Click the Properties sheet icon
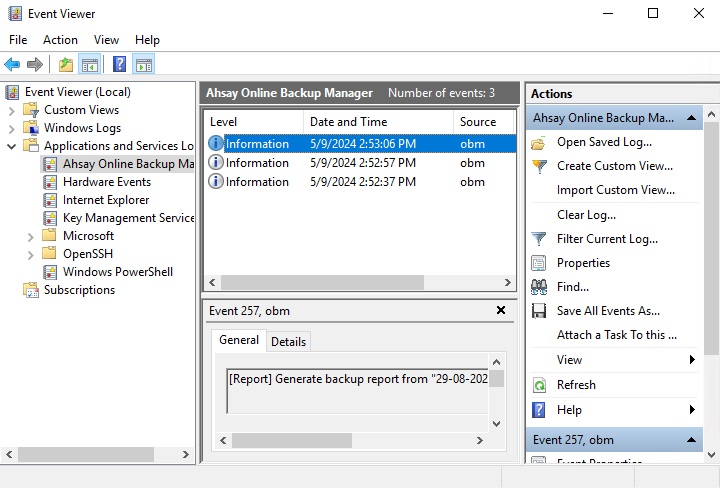Viewport: 720px width, 488px height. [539, 263]
